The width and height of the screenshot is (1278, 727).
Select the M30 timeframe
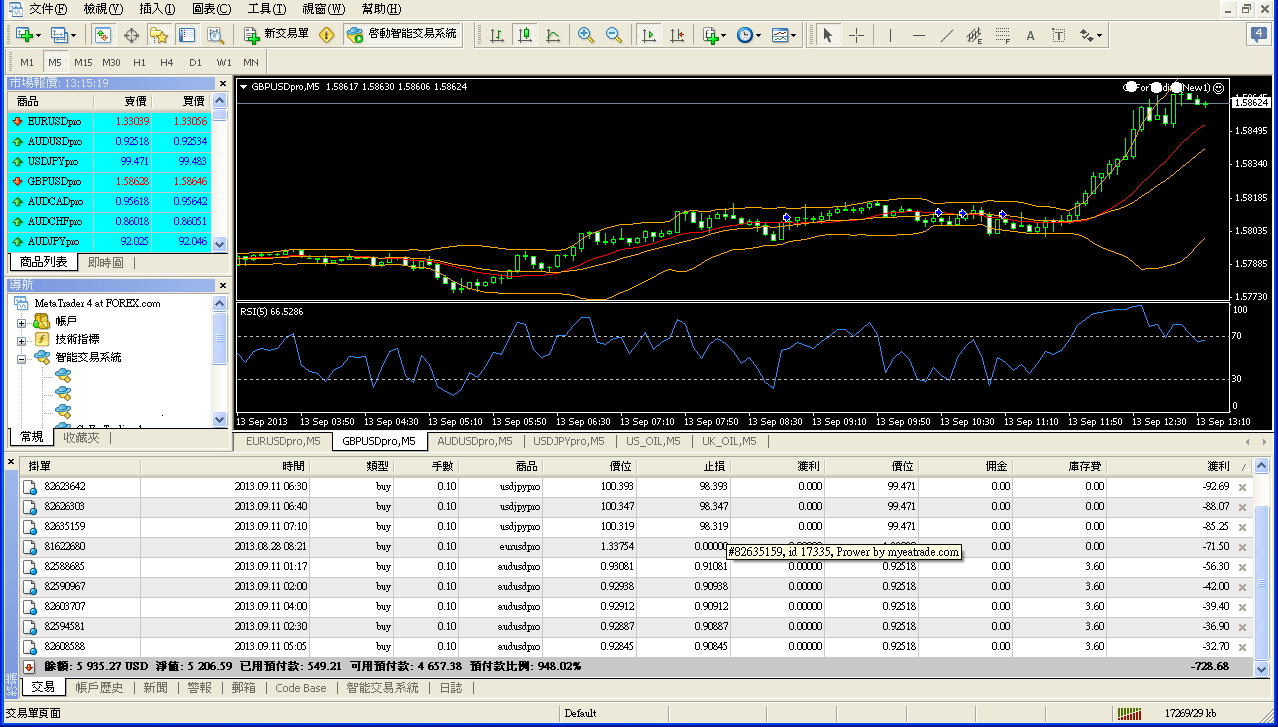[x=111, y=62]
